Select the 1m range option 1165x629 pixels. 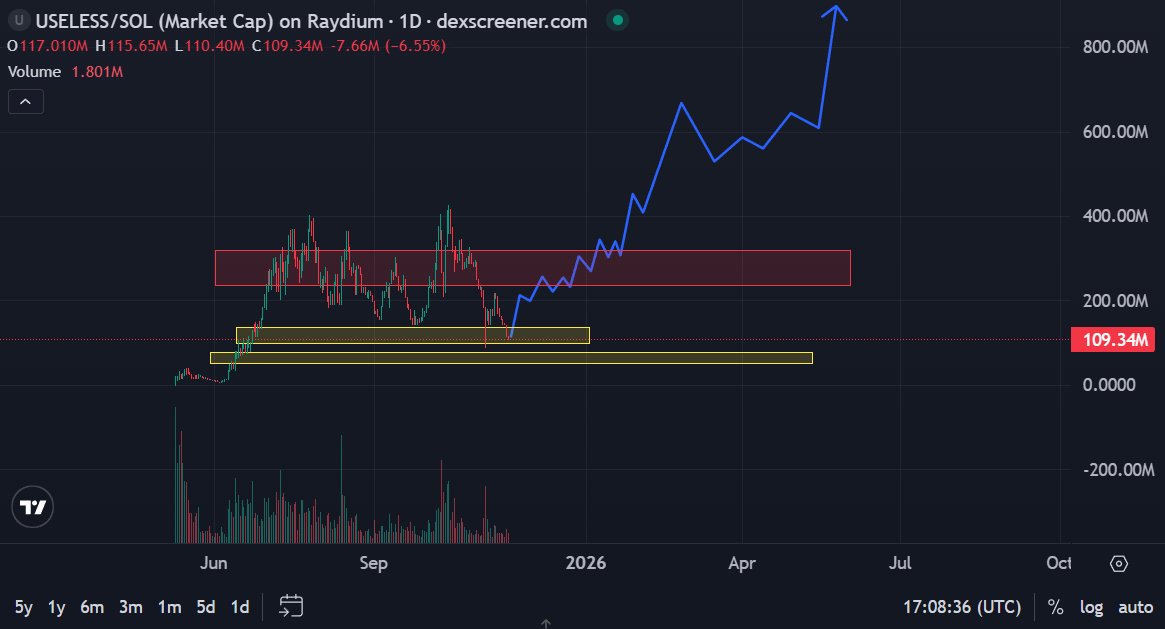coord(168,607)
